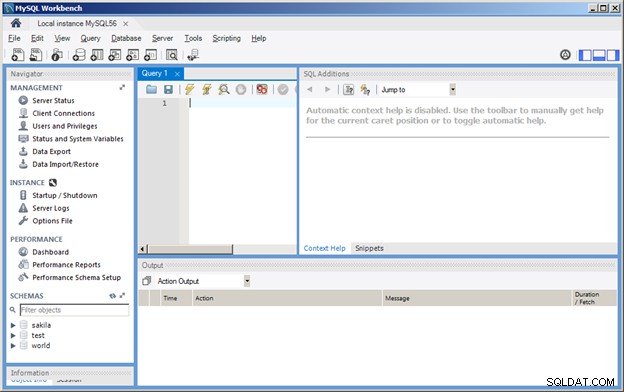624x392 pixels.
Task: Execute the whole script lightning icon
Action: tap(189, 90)
